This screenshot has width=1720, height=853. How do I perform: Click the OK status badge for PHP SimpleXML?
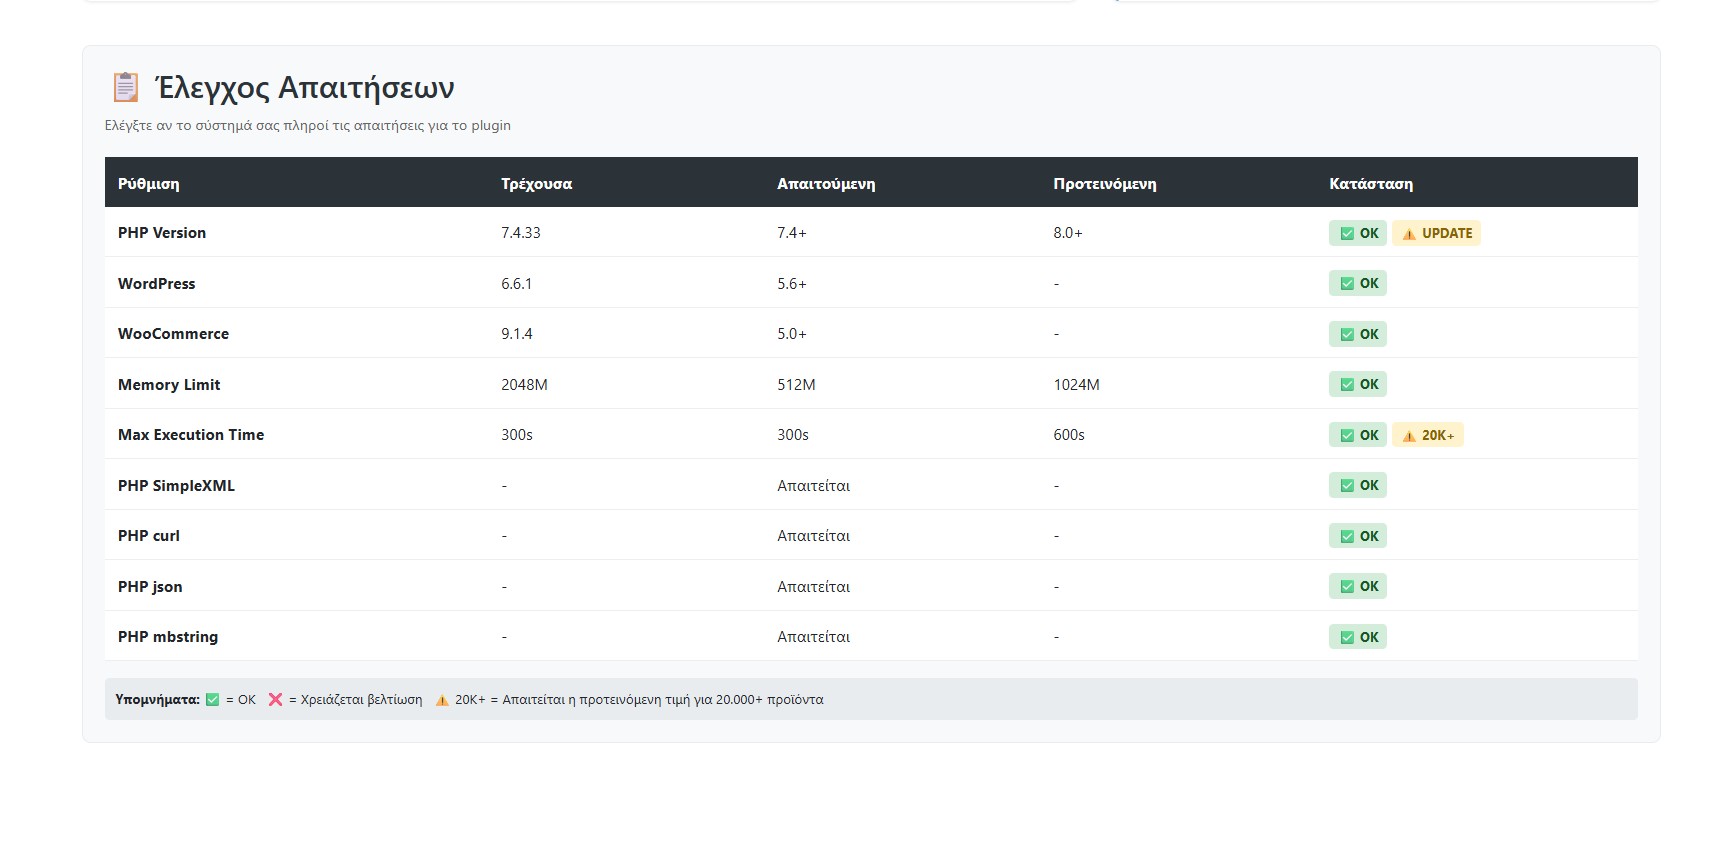[x=1357, y=486]
